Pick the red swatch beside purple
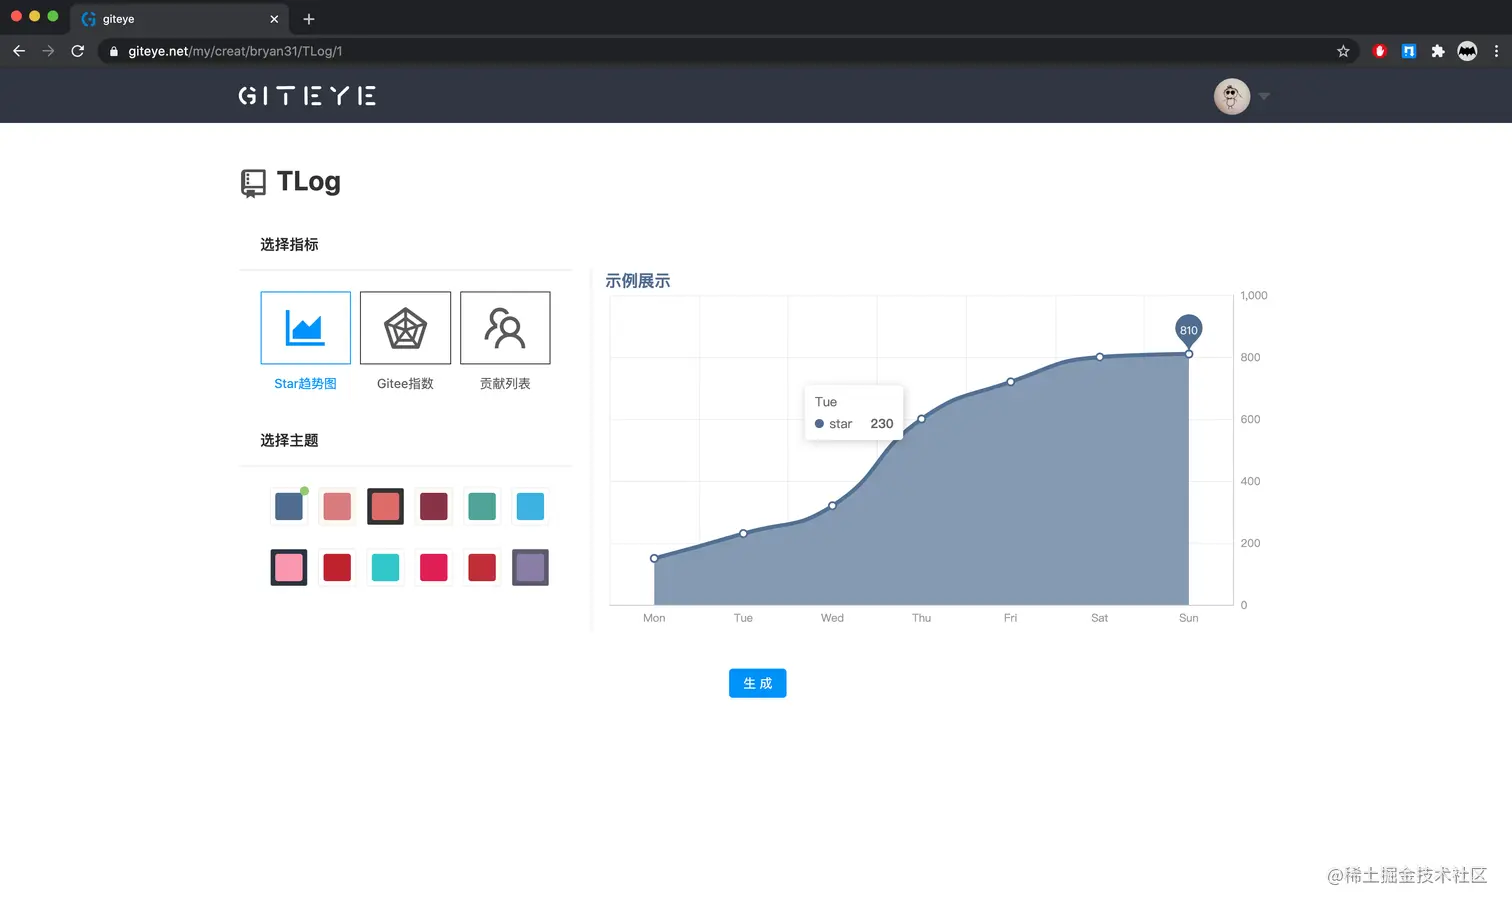 [482, 567]
